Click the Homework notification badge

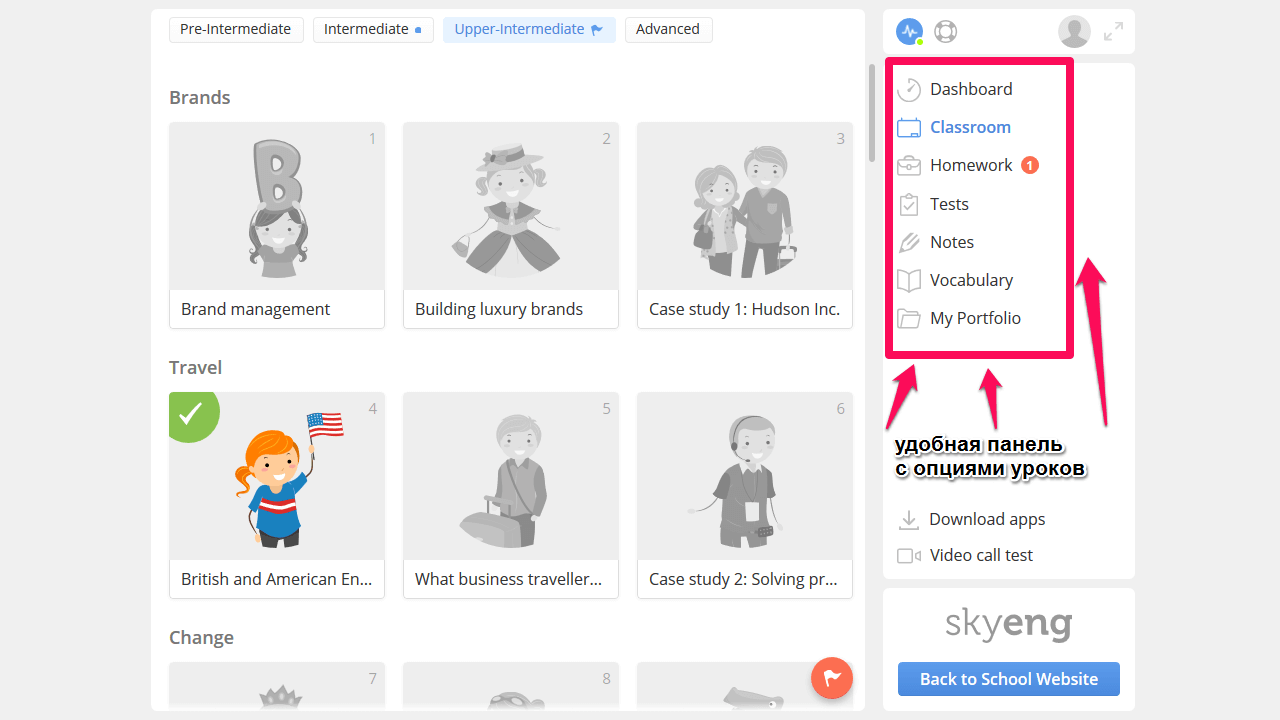point(1030,165)
